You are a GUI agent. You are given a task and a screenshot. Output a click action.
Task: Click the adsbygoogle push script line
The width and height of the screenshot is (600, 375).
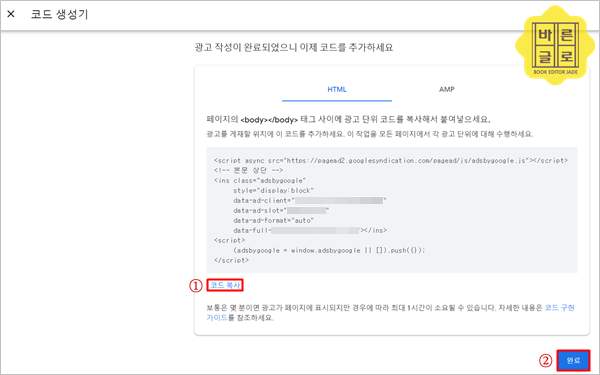click(329, 250)
